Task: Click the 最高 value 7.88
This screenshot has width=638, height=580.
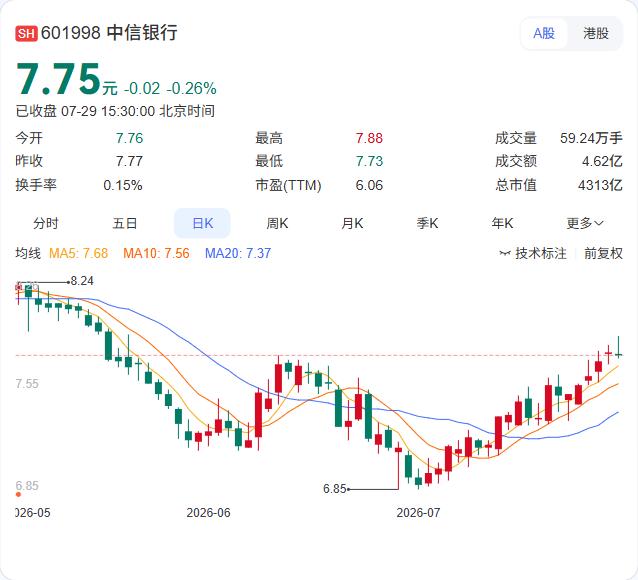Action: click(369, 138)
